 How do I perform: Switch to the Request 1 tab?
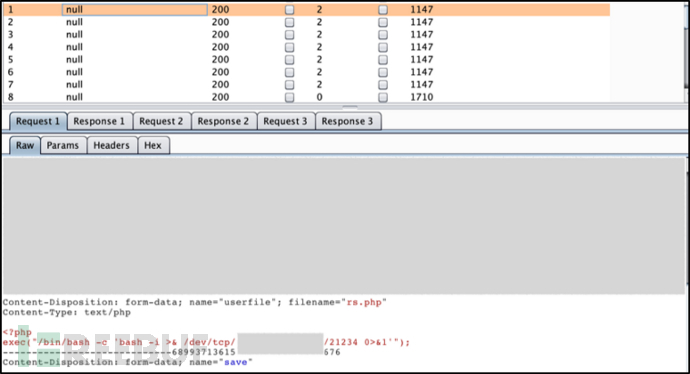click(x=38, y=121)
